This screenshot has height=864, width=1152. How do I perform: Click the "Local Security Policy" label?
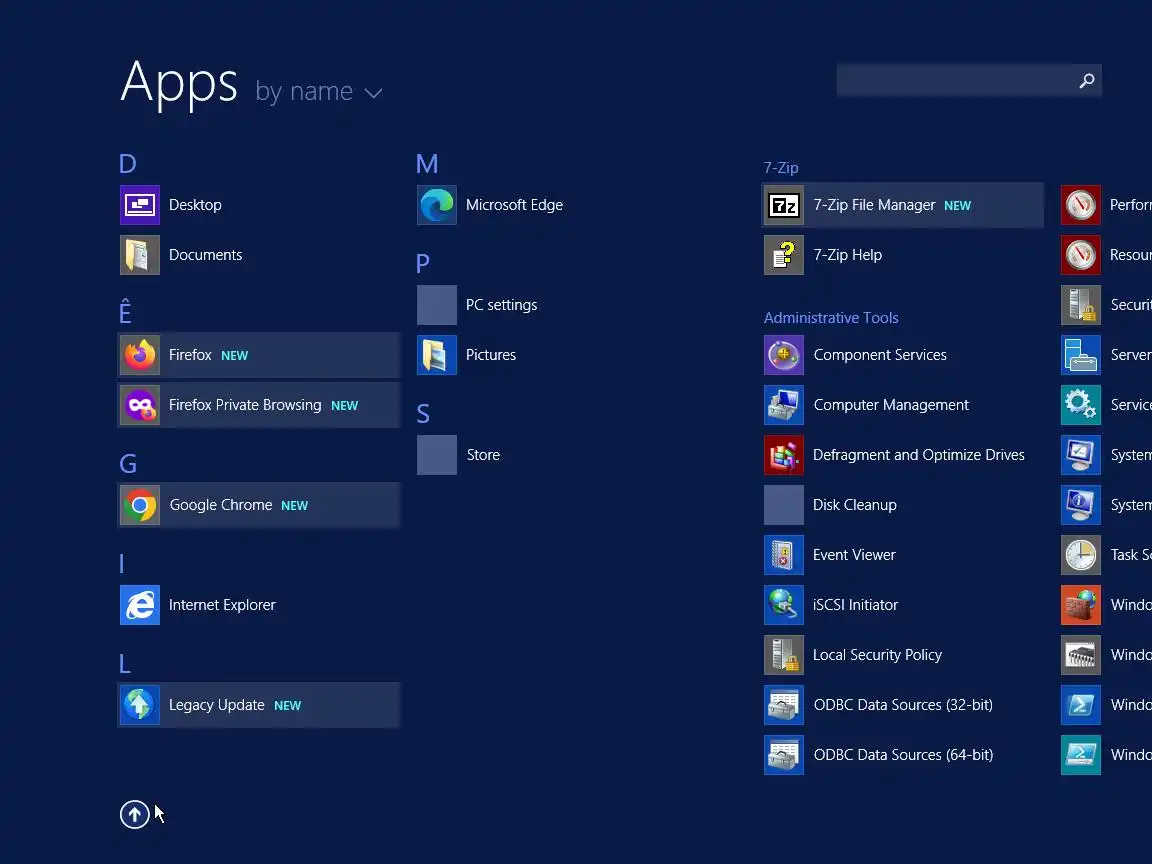[x=877, y=655]
